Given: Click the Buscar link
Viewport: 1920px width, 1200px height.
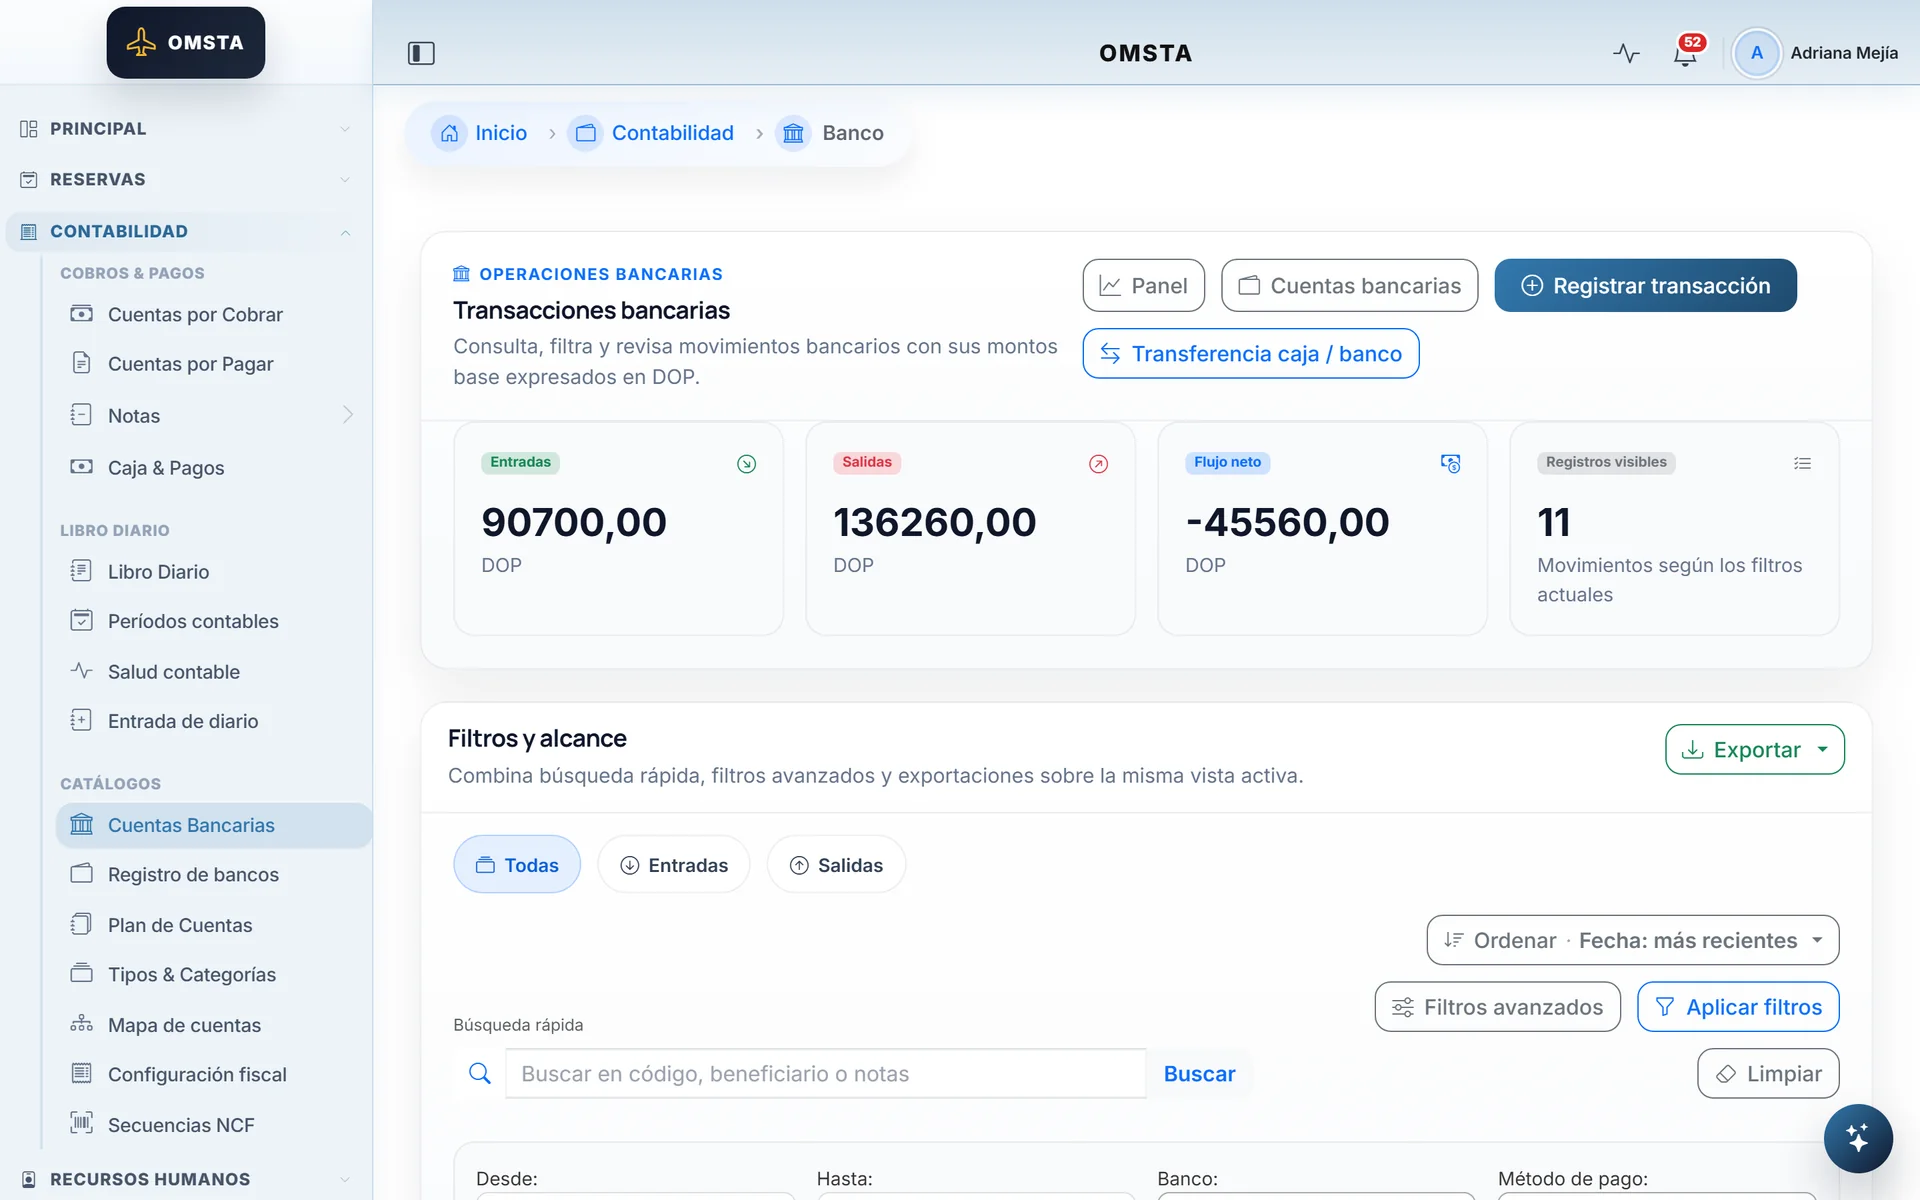Looking at the screenshot, I should [1199, 1073].
